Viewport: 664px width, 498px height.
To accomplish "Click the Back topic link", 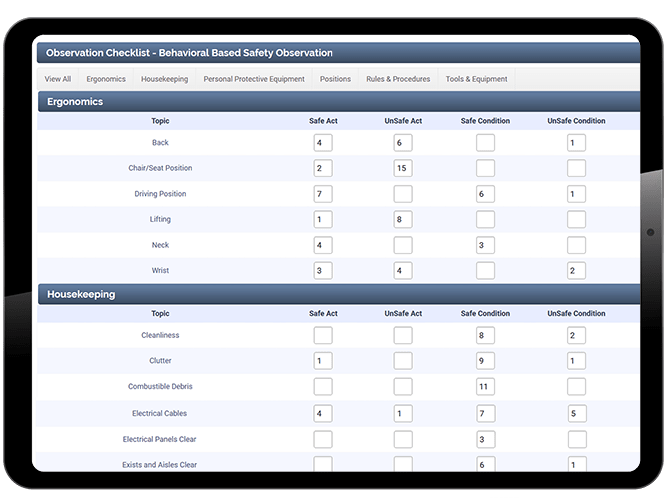I will (160, 143).
